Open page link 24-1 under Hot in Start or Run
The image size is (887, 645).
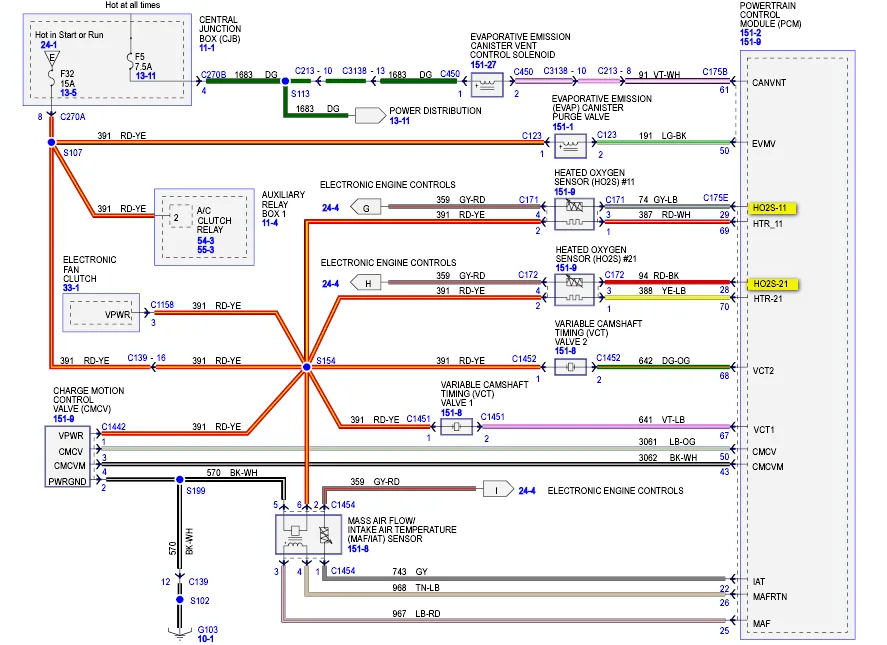[x=49, y=45]
